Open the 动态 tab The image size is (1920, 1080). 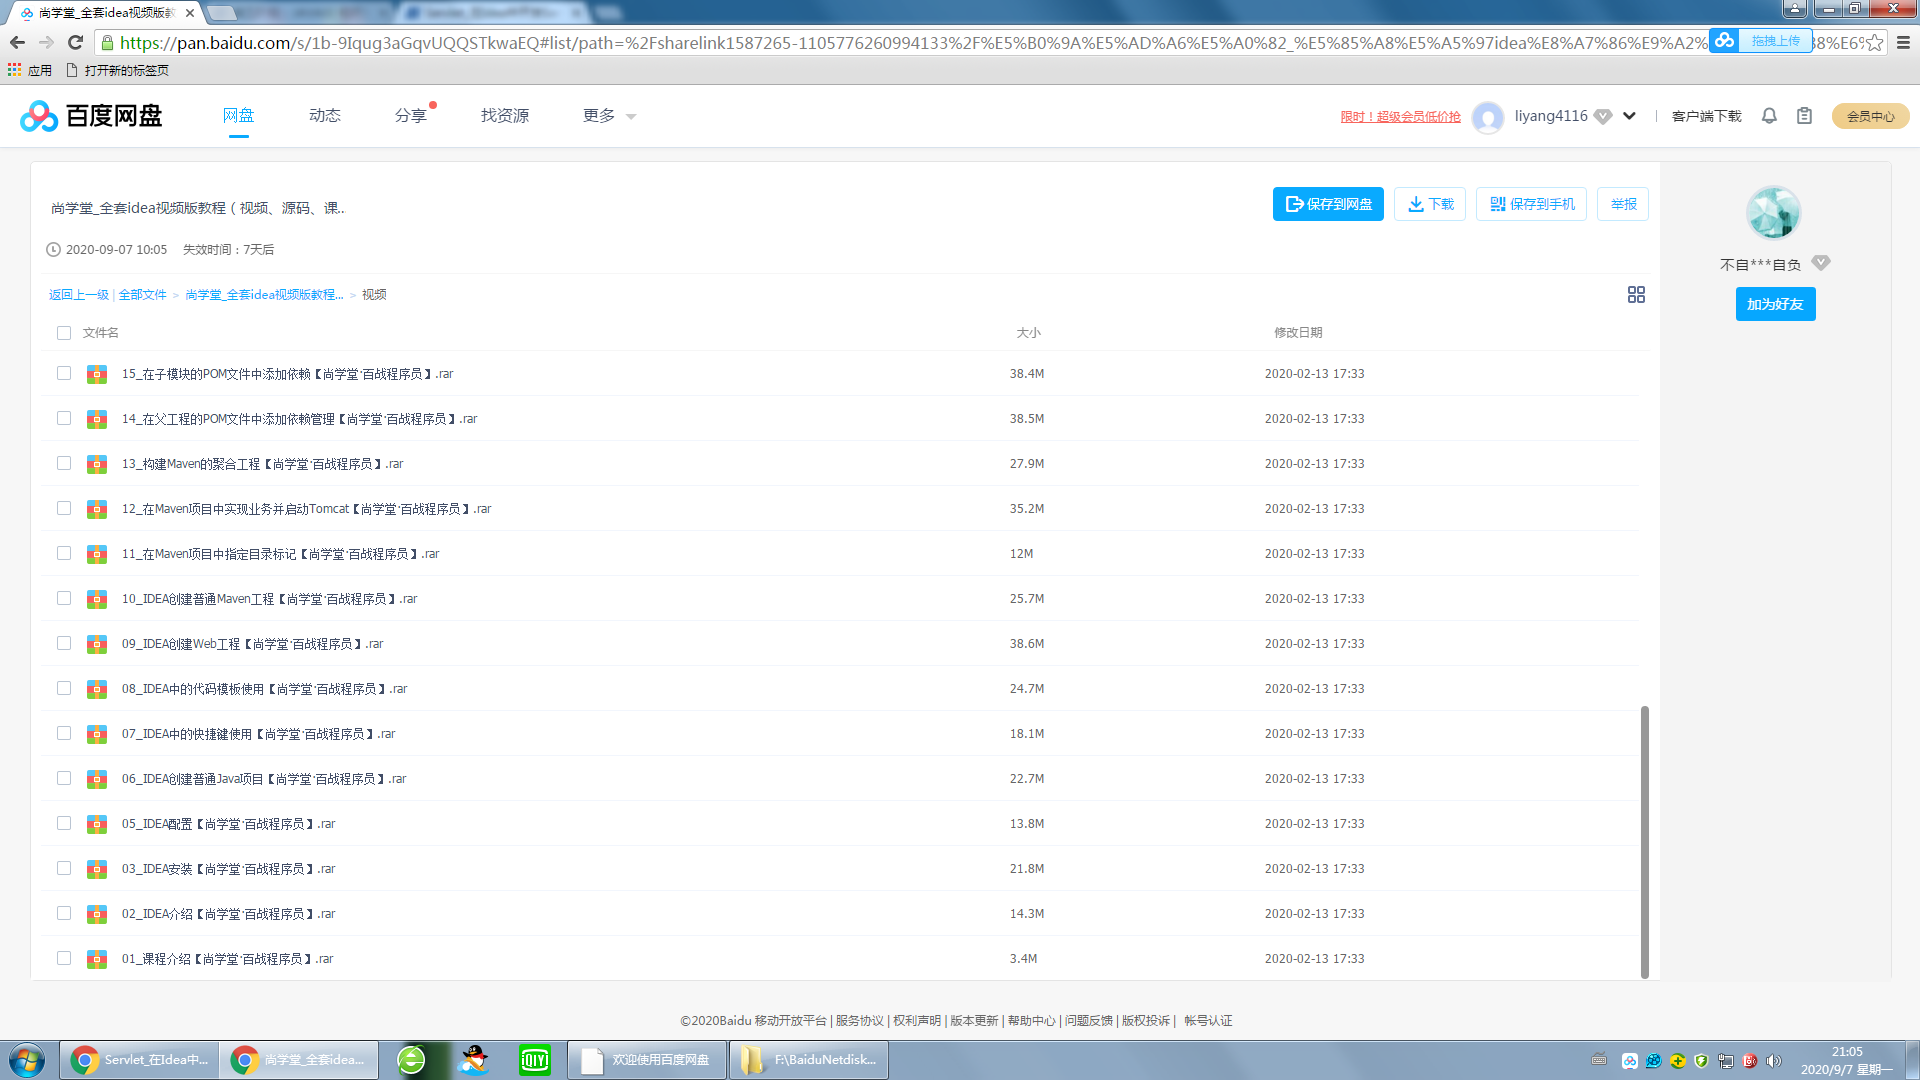pos(325,116)
